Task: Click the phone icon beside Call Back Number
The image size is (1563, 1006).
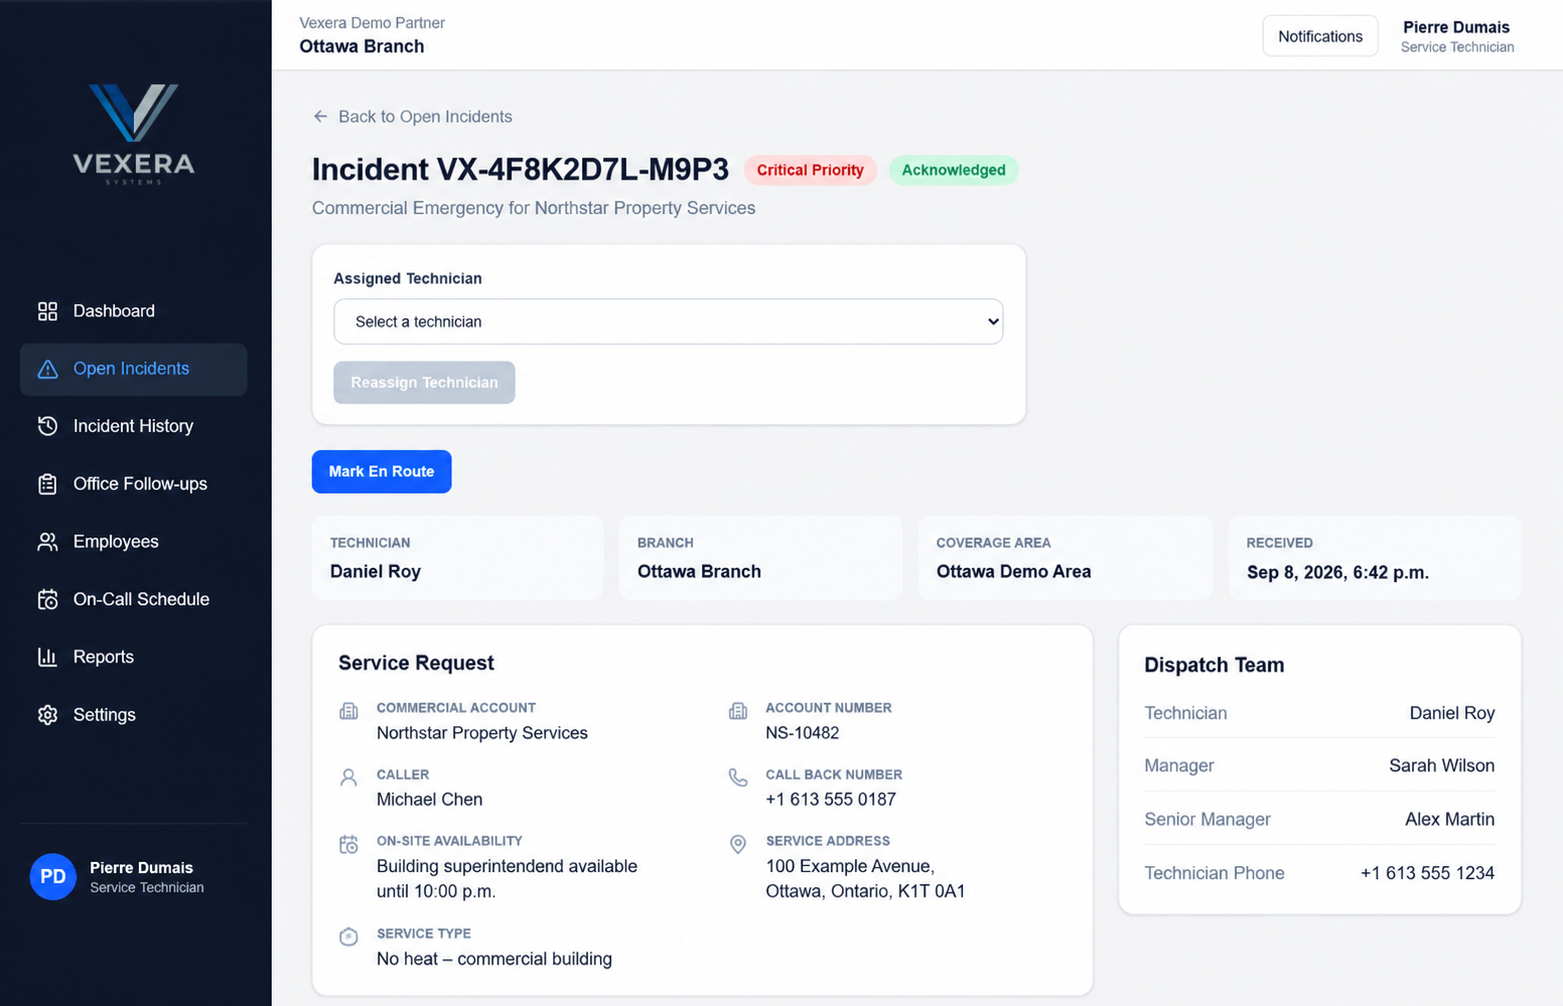Action: [738, 778]
